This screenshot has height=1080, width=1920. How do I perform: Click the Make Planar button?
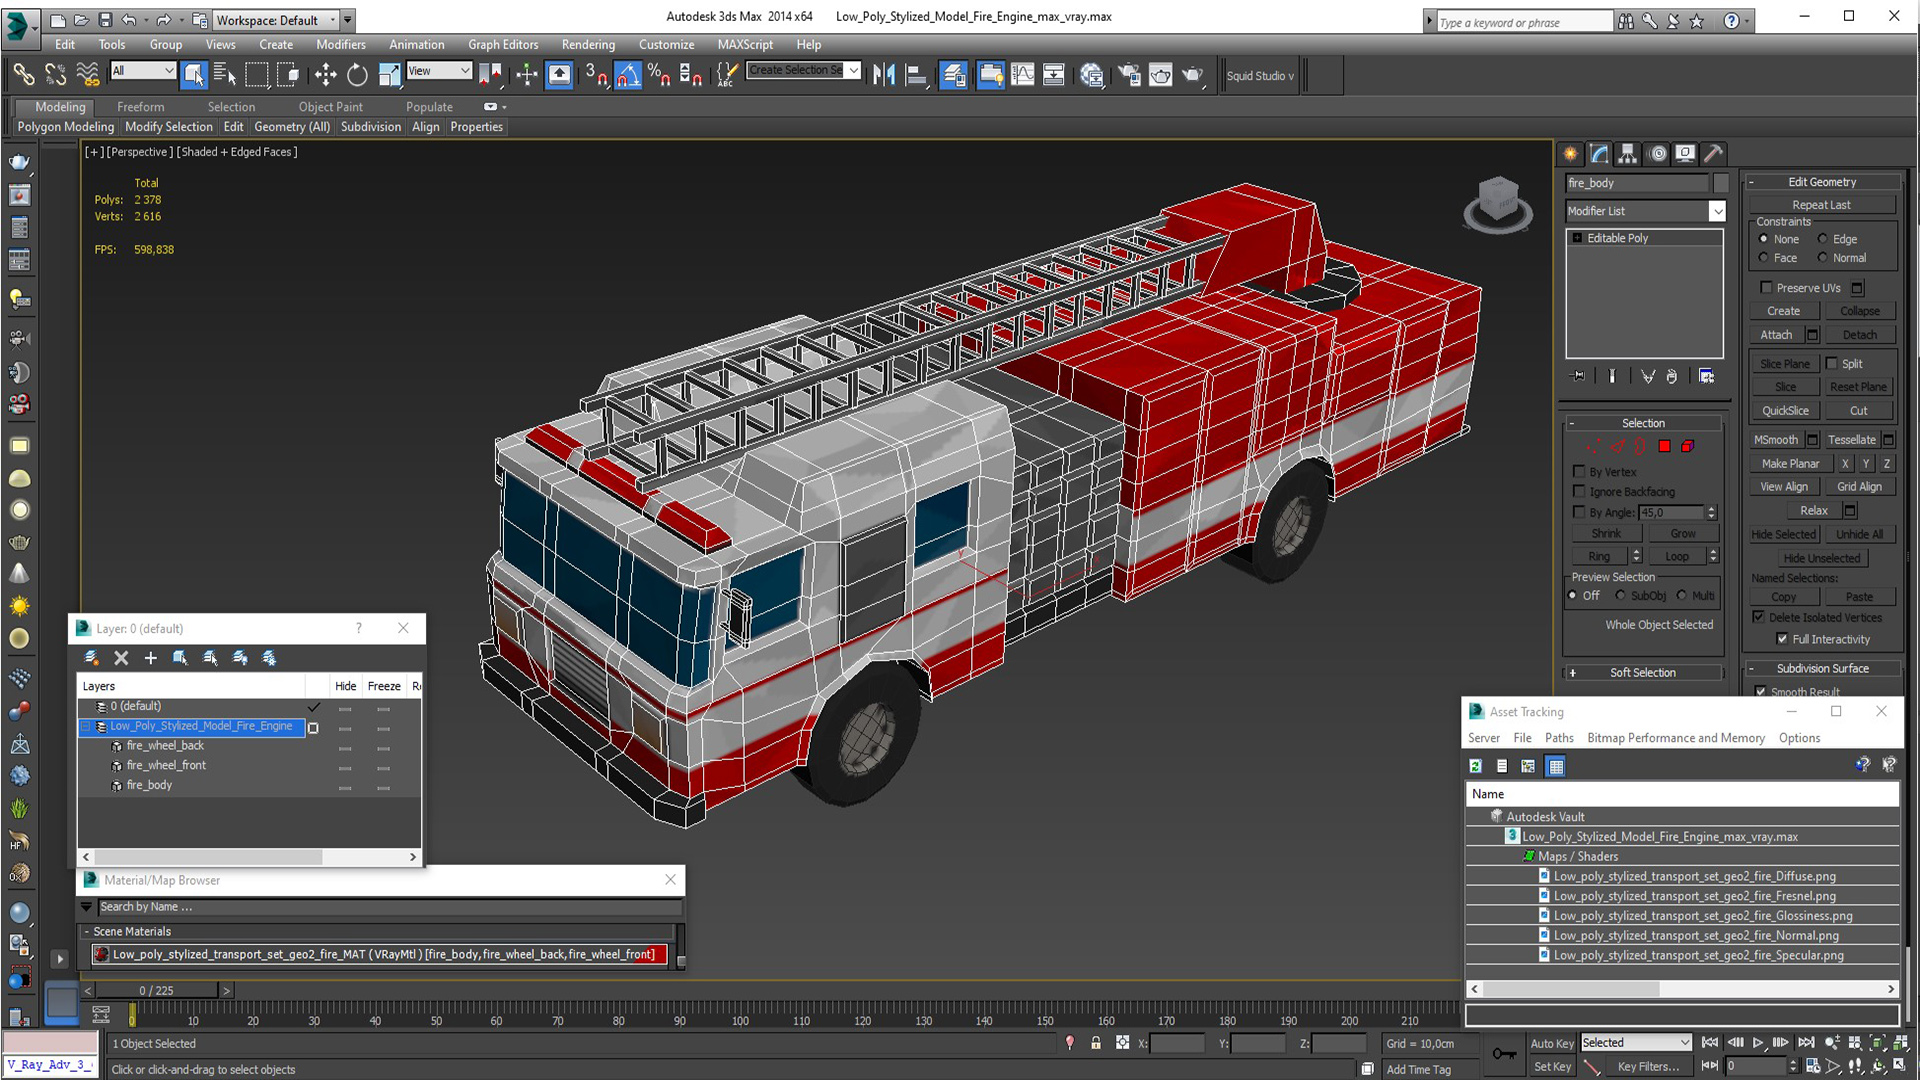pos(1790,464)
